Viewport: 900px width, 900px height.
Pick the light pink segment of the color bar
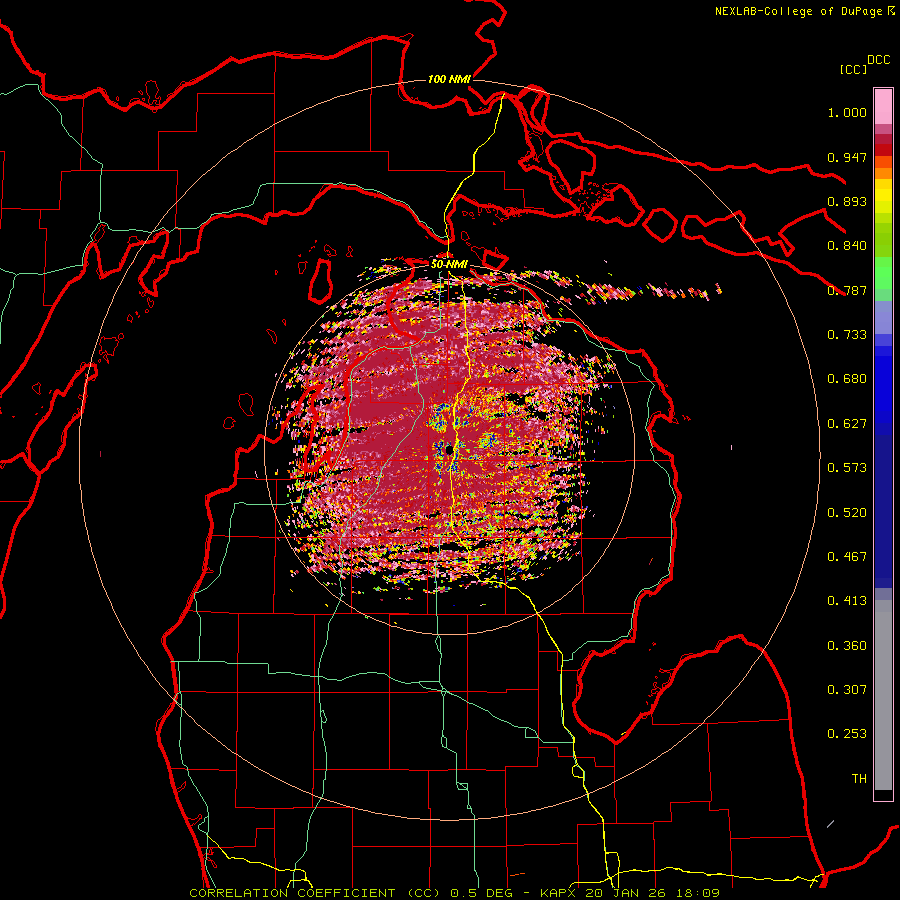tap(883, 107)
